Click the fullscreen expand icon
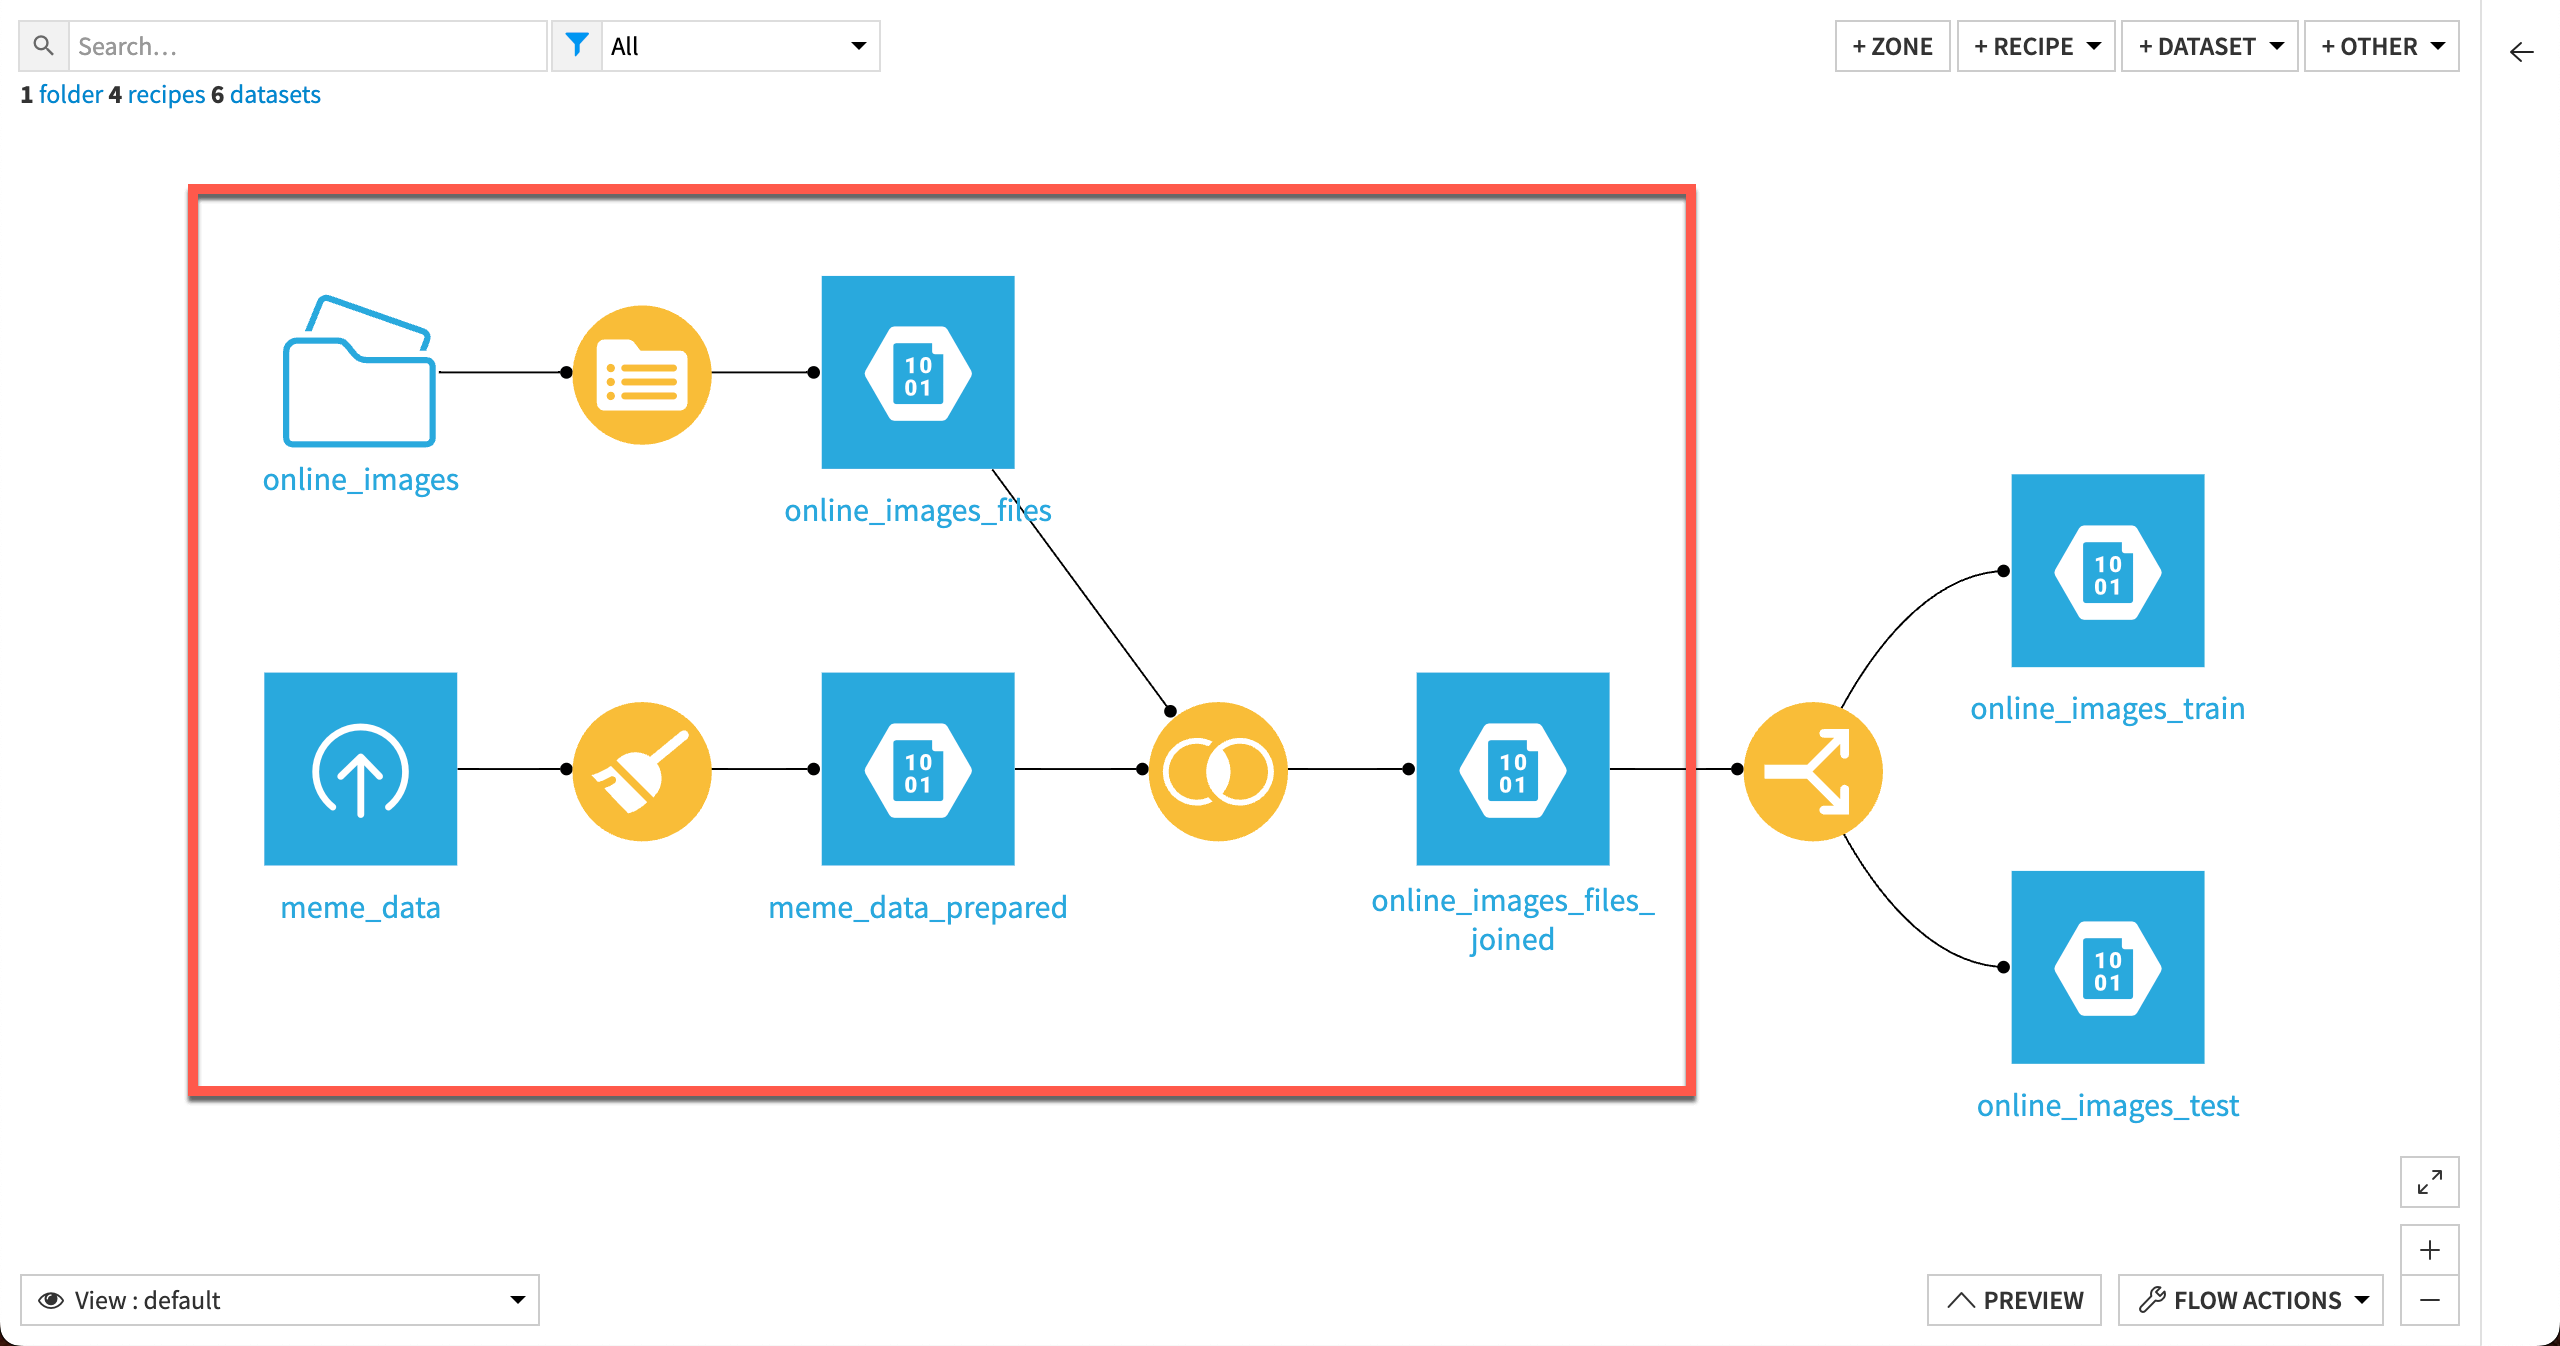The height and width of the screenshot is (1346, 2560). [2430, 1183]
